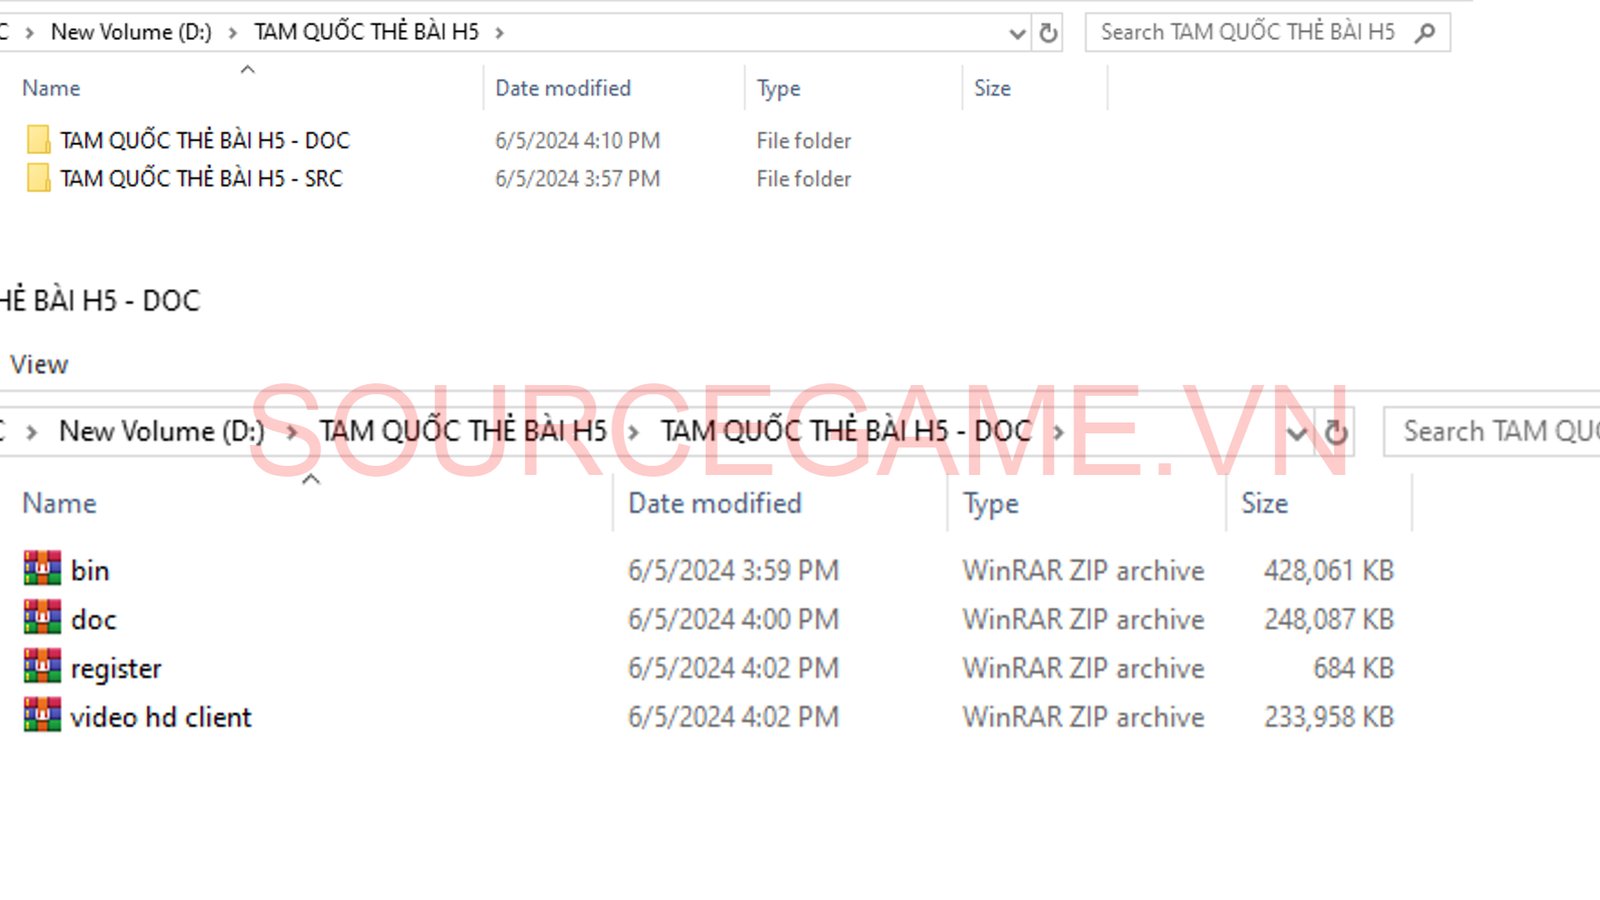Go to TAM QUỐC THẺ BÀI H5 in lower breadcrumb
This screenshot has width=1600, height=900.
click(x=463, y=431)
